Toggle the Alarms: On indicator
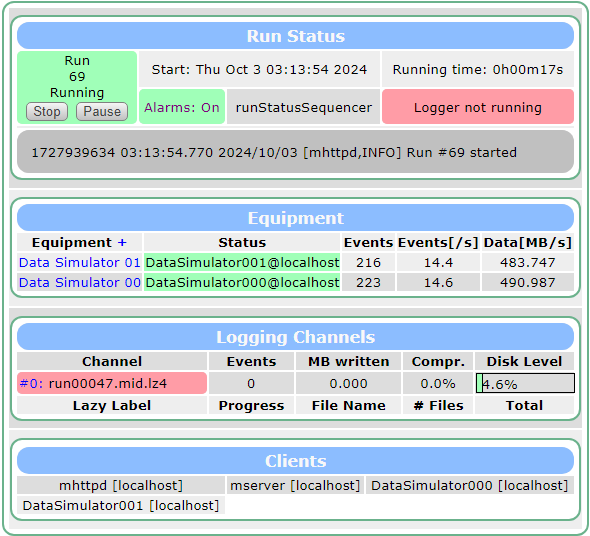 [182, 107]
